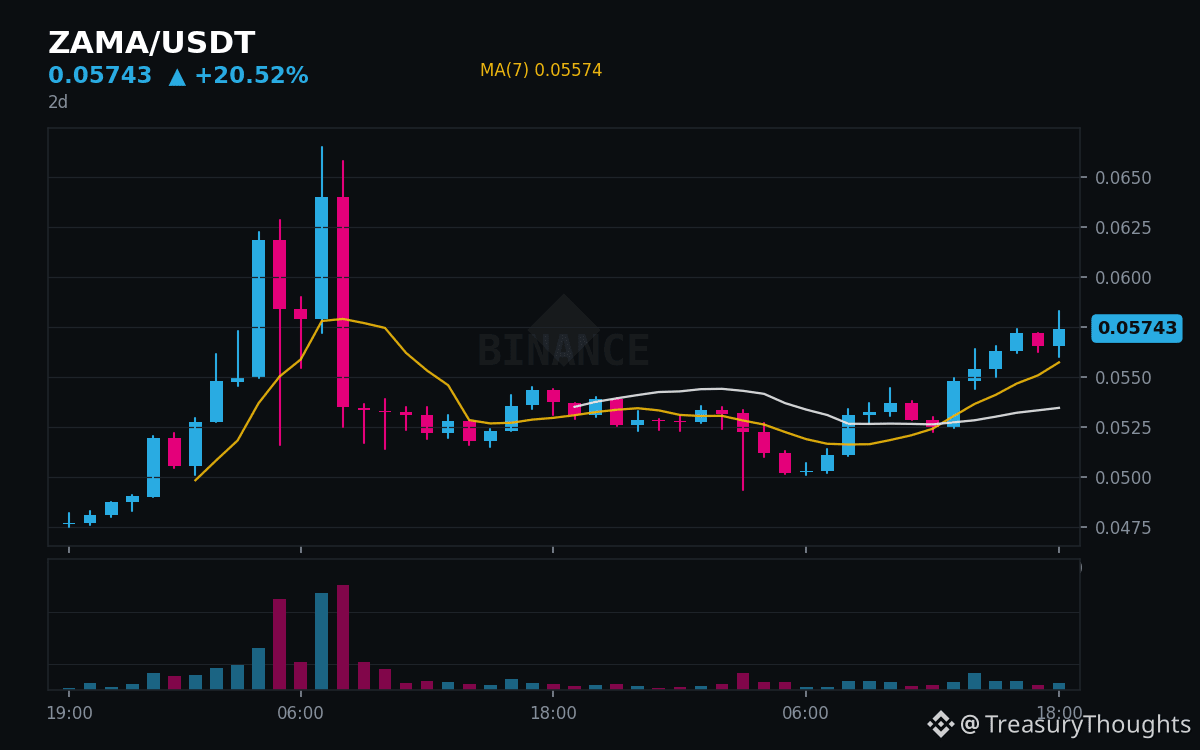Click the Binance logo beside TreasuryThoughts handle
Image resolution: width=1200 pixels, height=750 pixels.
point(941,724)
